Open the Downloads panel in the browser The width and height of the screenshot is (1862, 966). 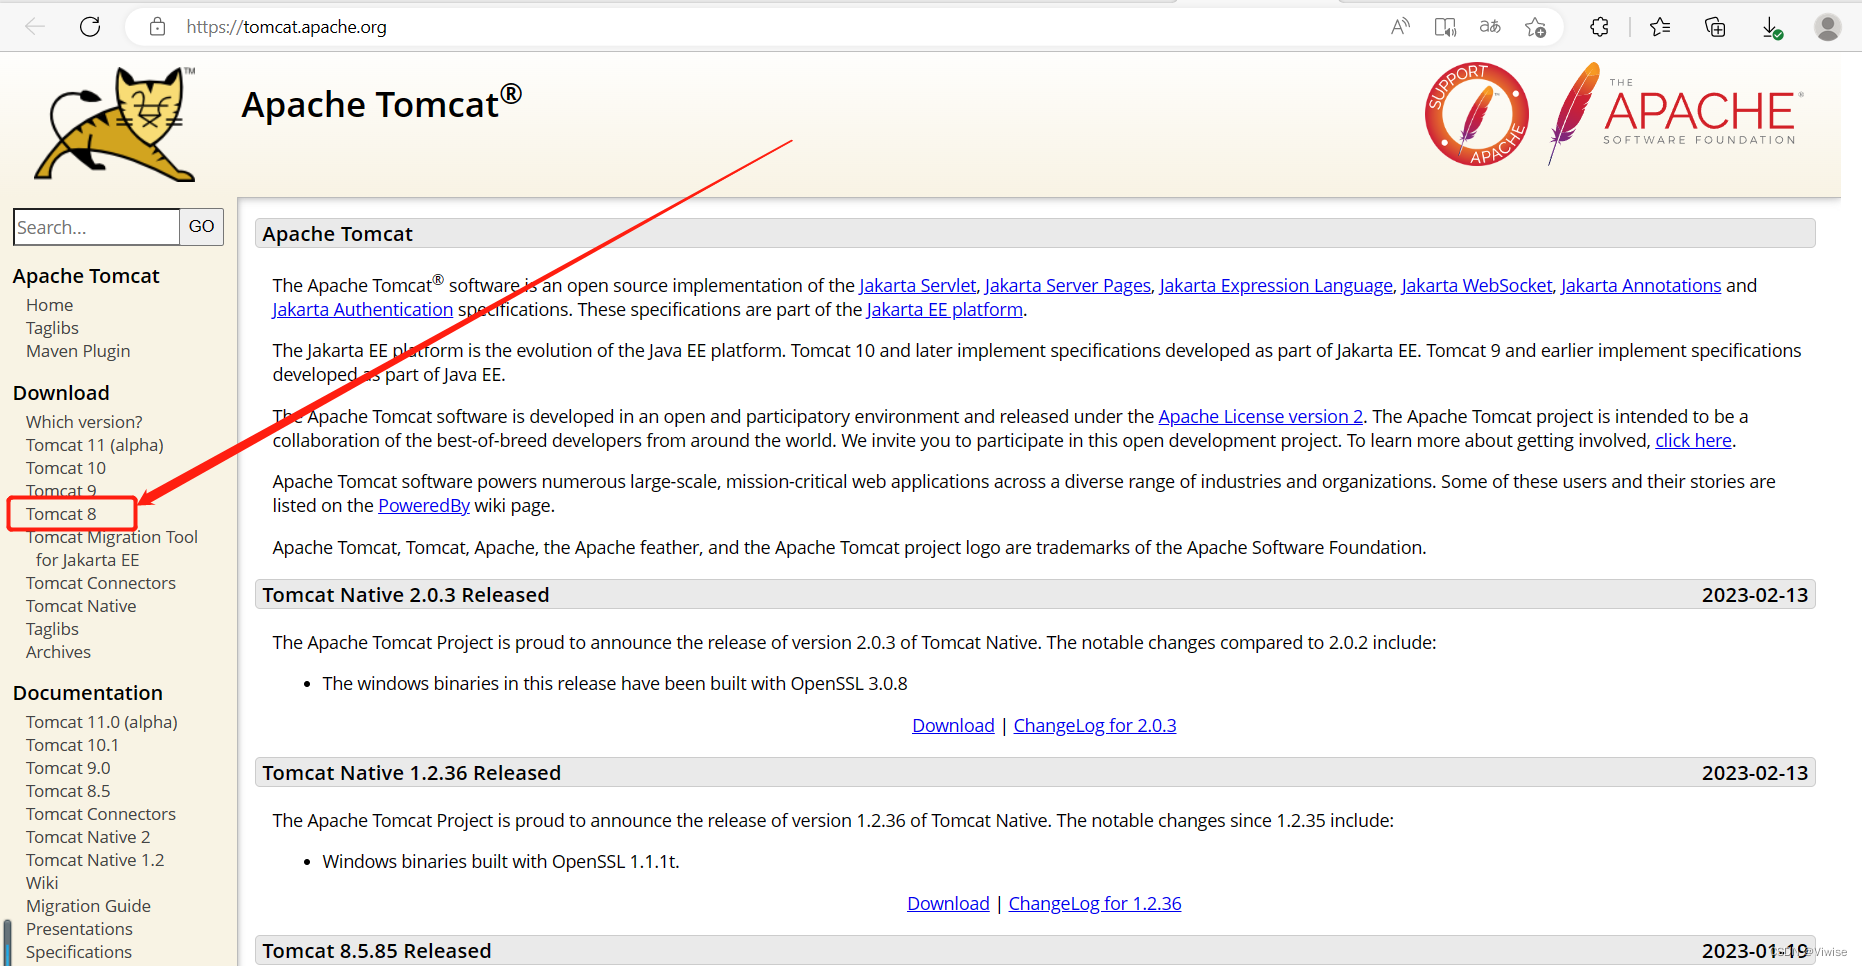pyautogui.click(x=1772, y=27)
